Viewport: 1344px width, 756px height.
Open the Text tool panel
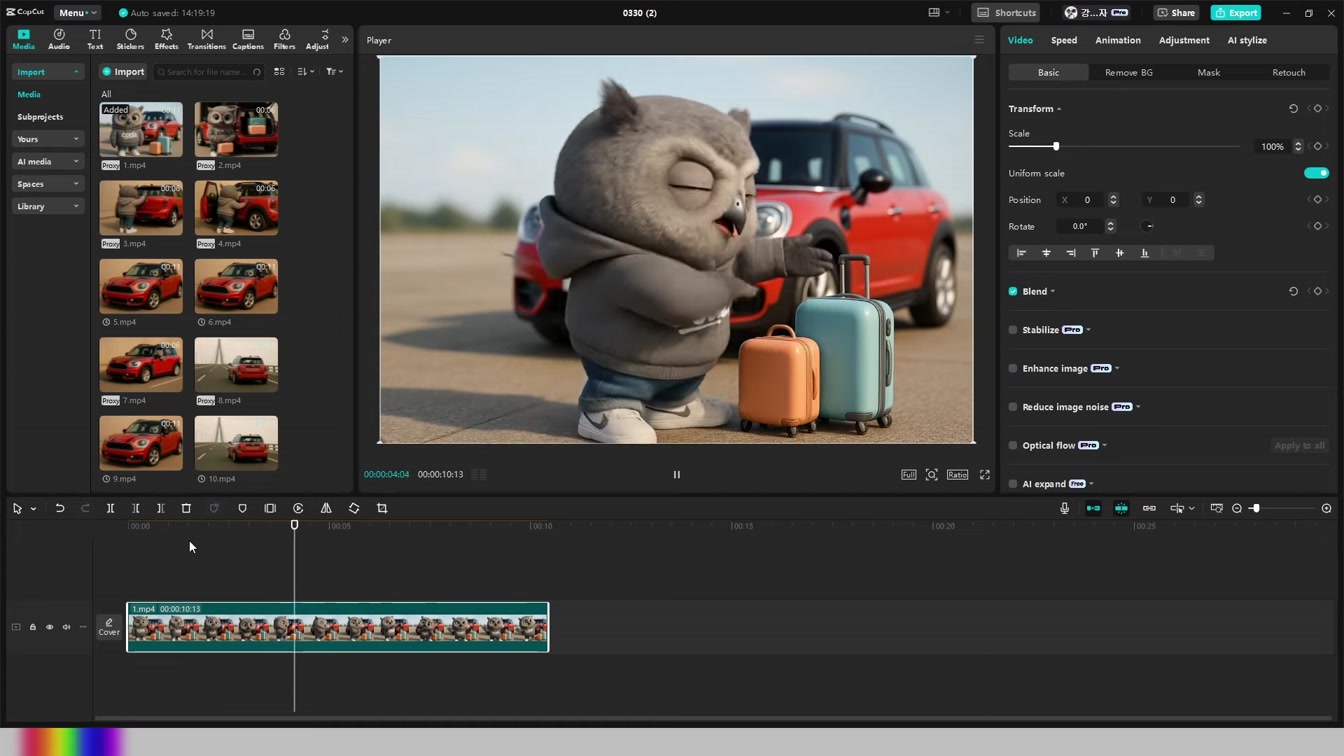(95, 39)
